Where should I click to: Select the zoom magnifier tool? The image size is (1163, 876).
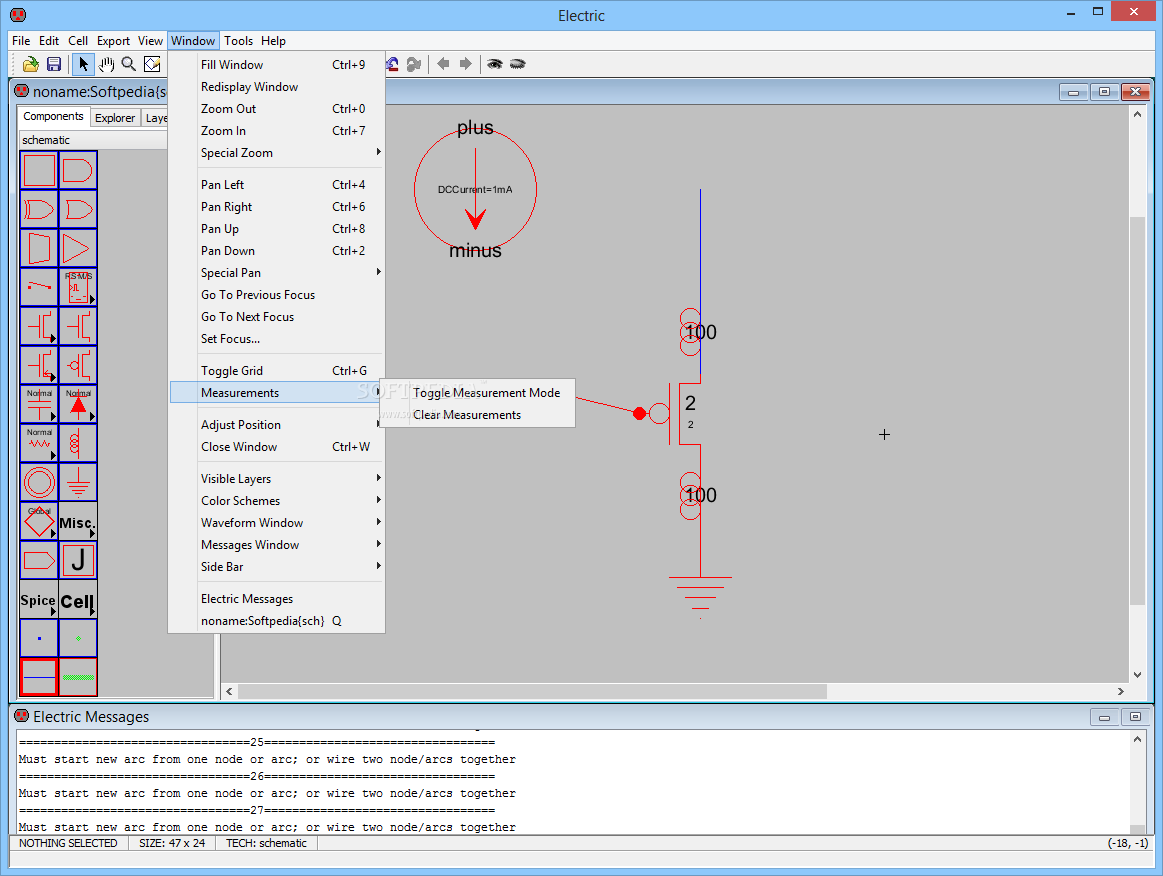[x=129, y=65]
